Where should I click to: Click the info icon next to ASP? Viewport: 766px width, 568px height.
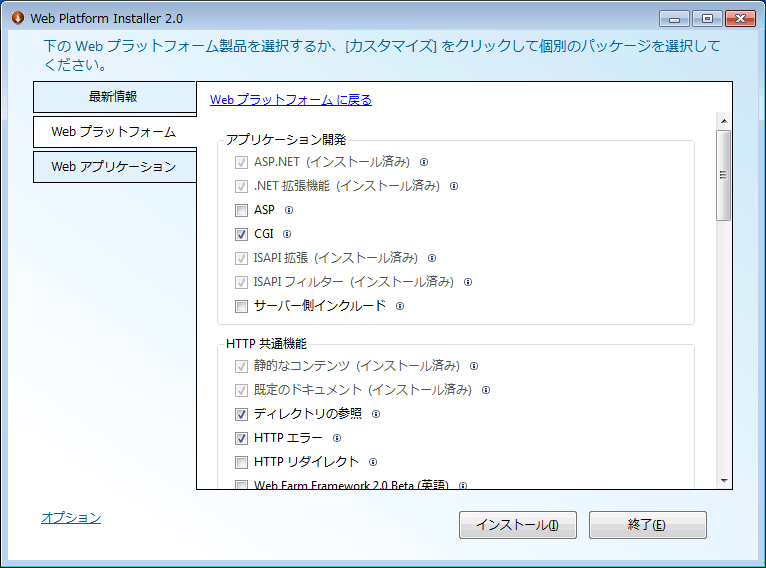click(289, 210)
